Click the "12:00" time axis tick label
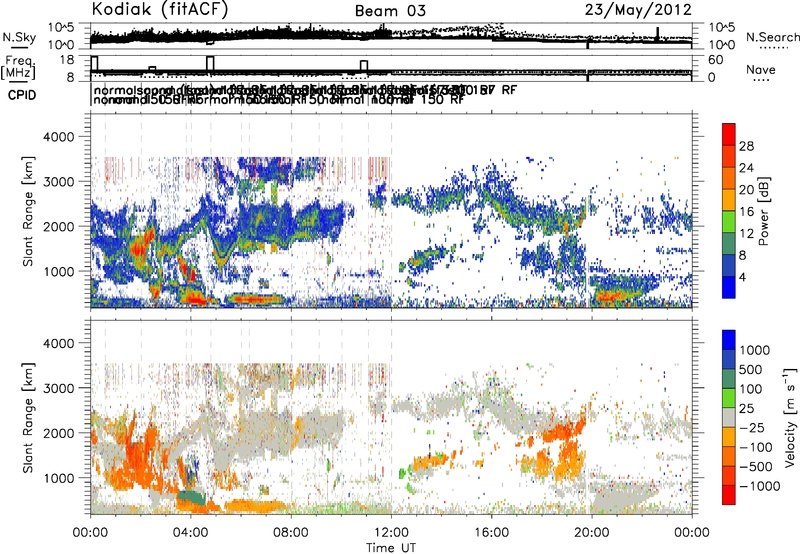Screen dimensions: 800x554 391,533
